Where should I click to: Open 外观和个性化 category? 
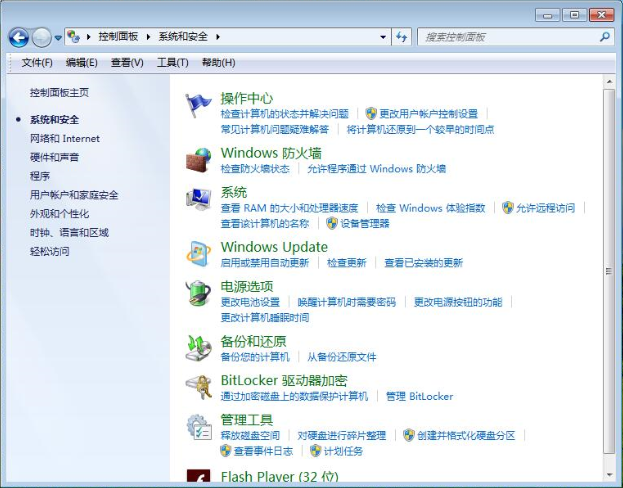point(59,213)
